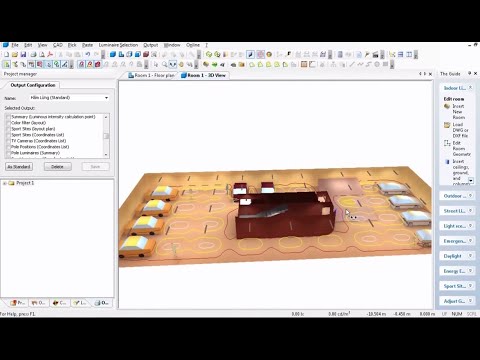This screenshot has height=360, width=480.
Task: Click The Guide panel scroll down arrow
Action: [471, 180]
